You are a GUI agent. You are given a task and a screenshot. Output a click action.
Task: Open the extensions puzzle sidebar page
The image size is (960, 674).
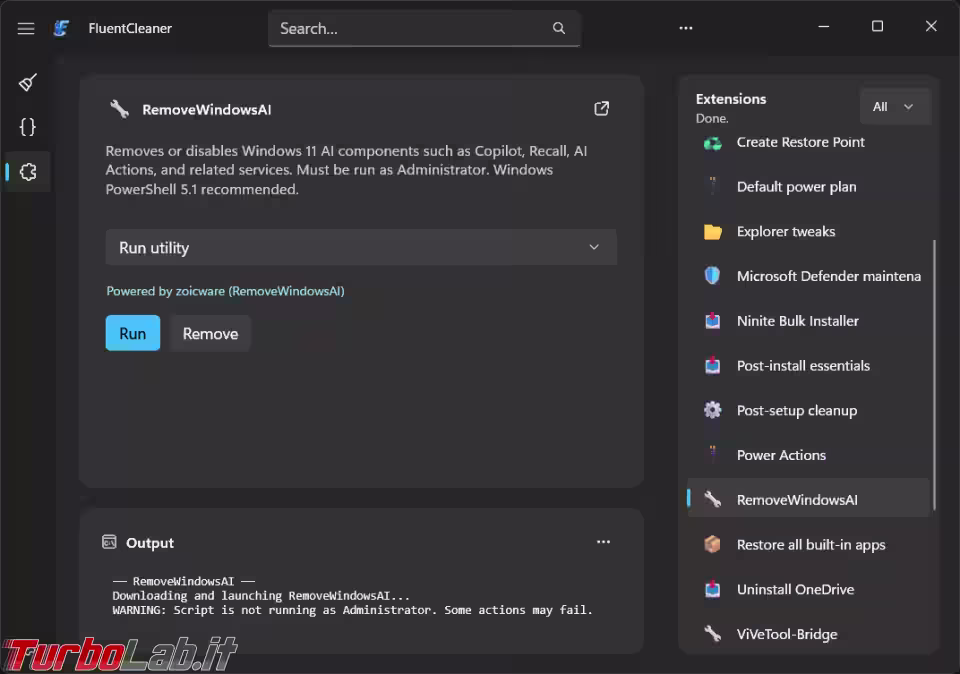[x=28, y=172]
